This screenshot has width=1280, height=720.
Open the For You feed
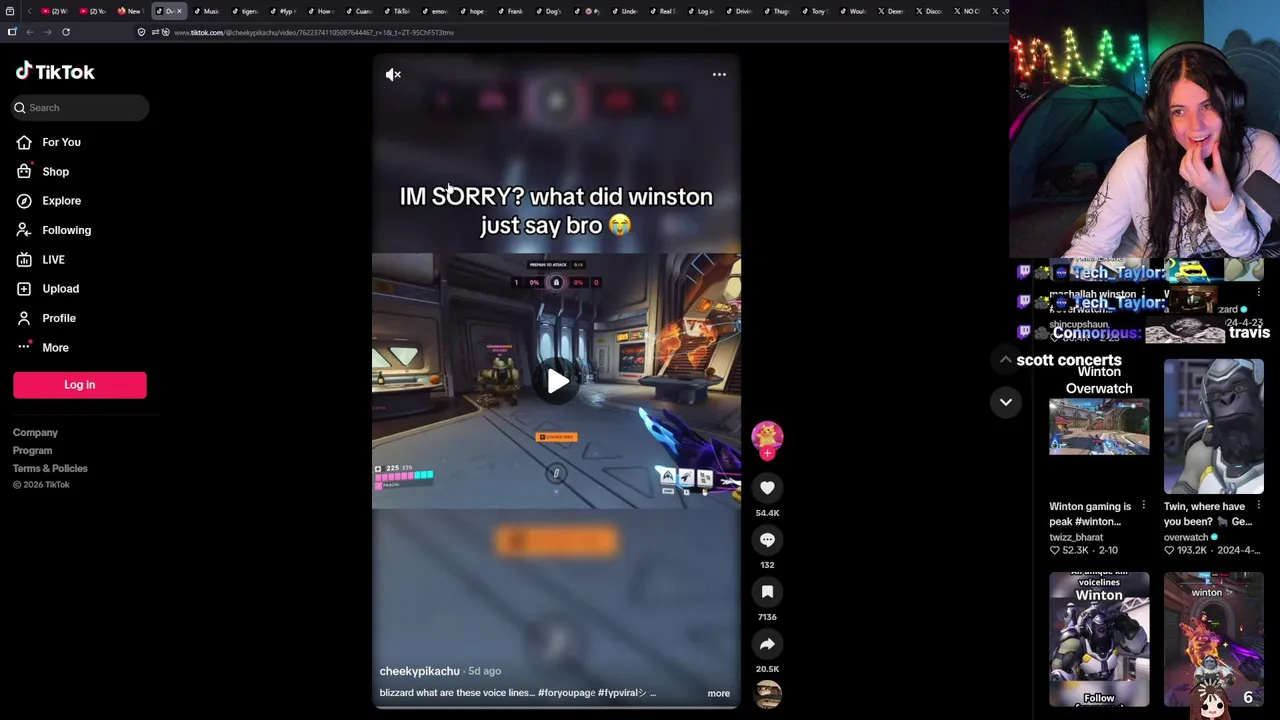(x=61, y=142)
